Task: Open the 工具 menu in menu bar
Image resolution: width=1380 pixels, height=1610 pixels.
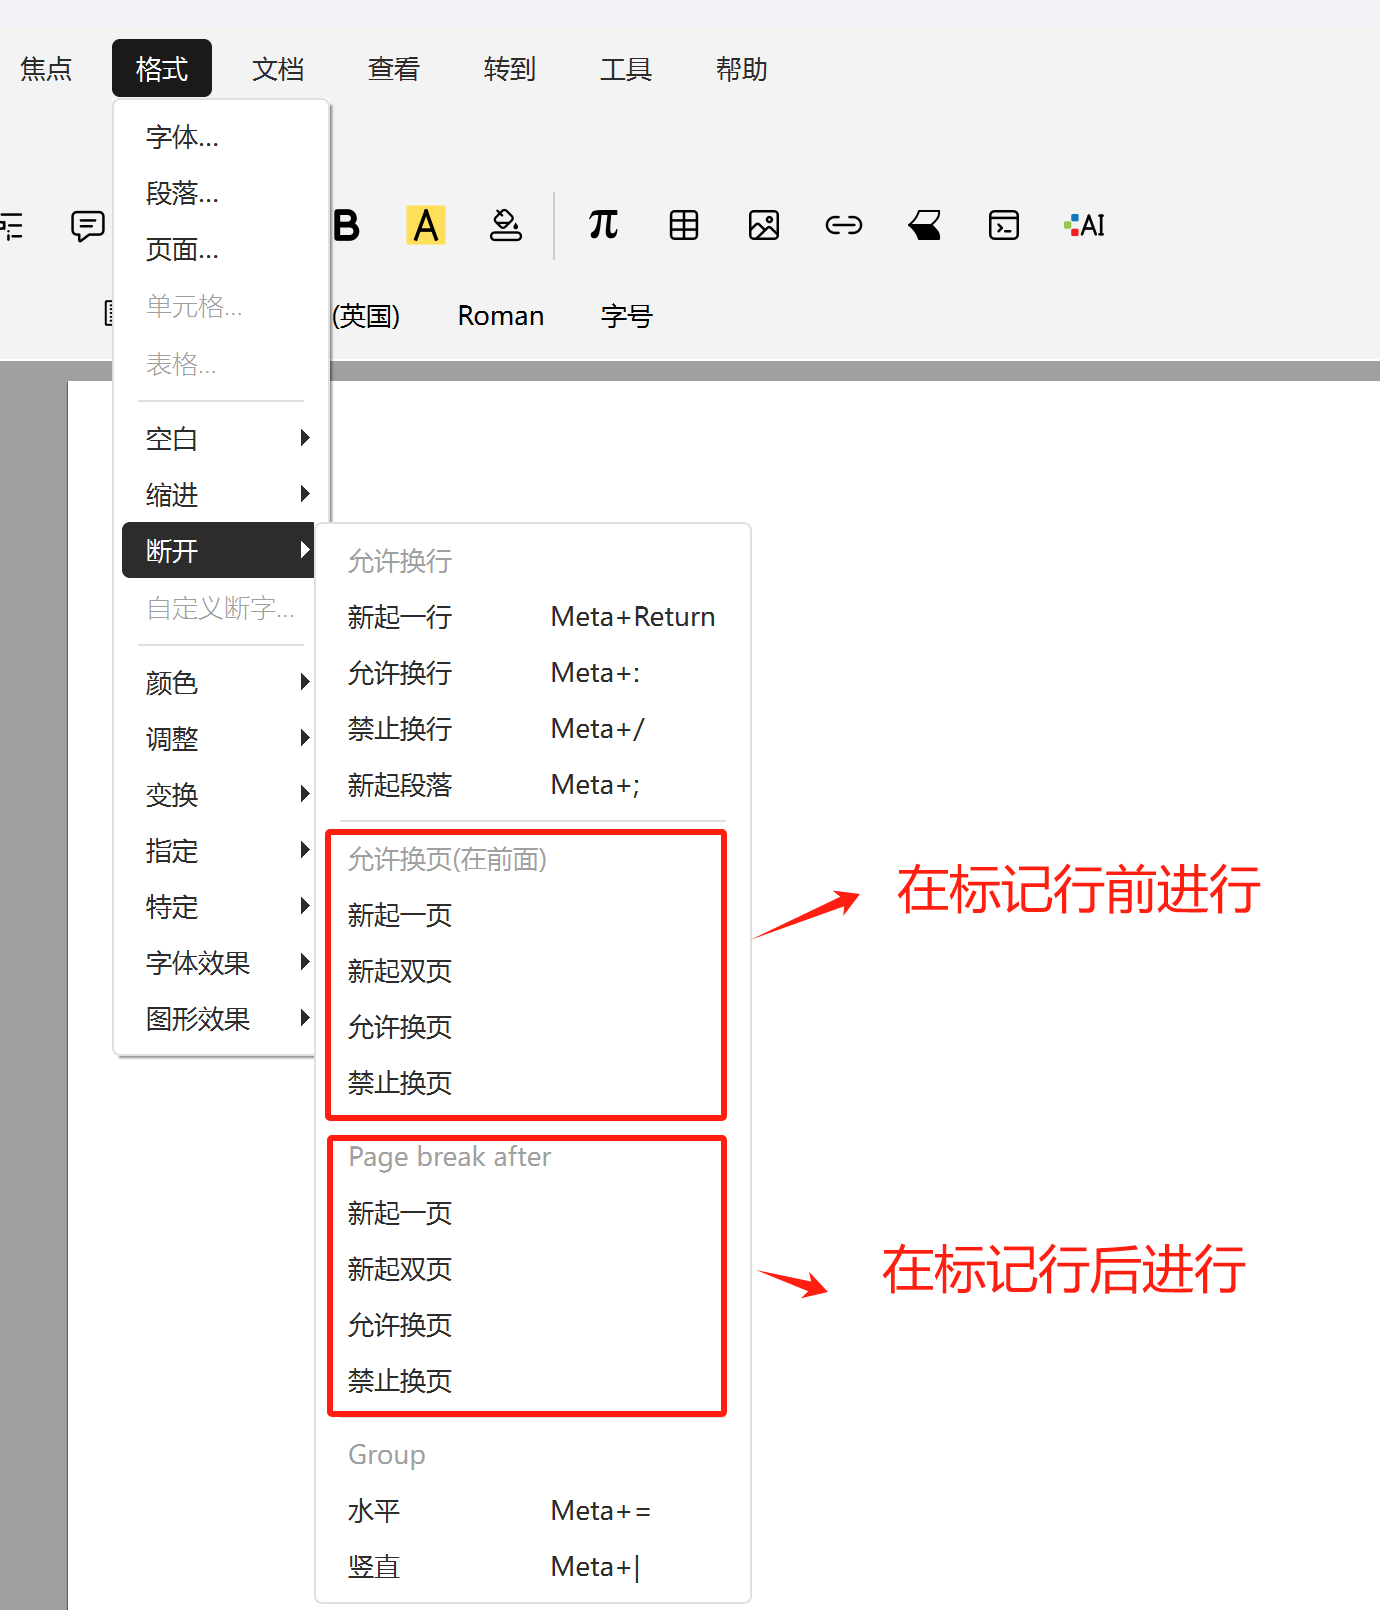Action: point(626,69)
